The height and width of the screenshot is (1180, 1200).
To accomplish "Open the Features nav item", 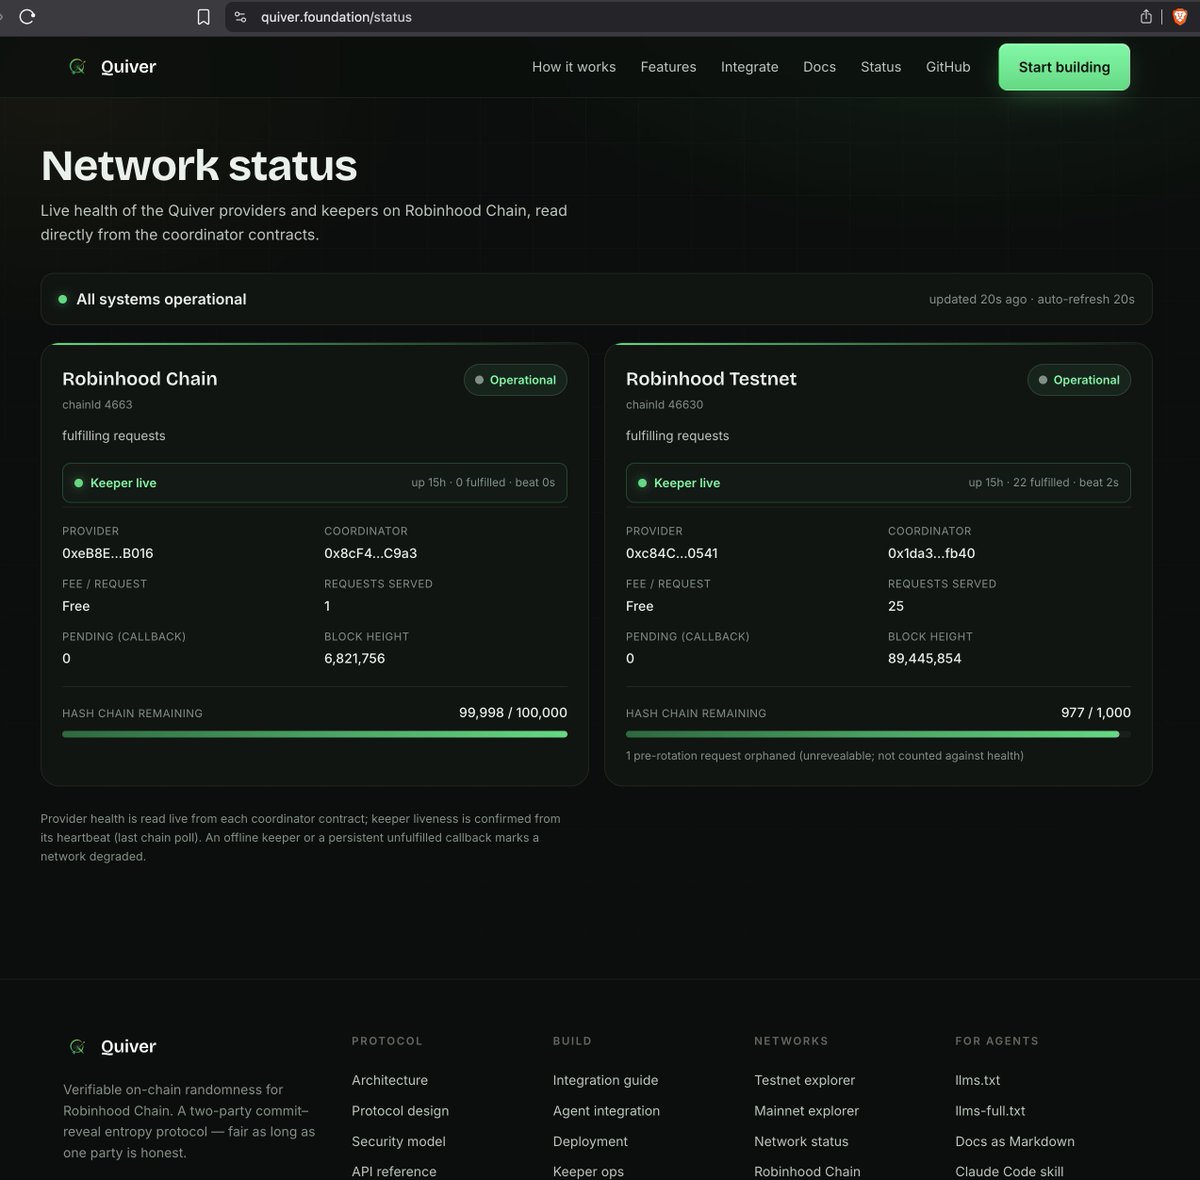I will 668,67.
